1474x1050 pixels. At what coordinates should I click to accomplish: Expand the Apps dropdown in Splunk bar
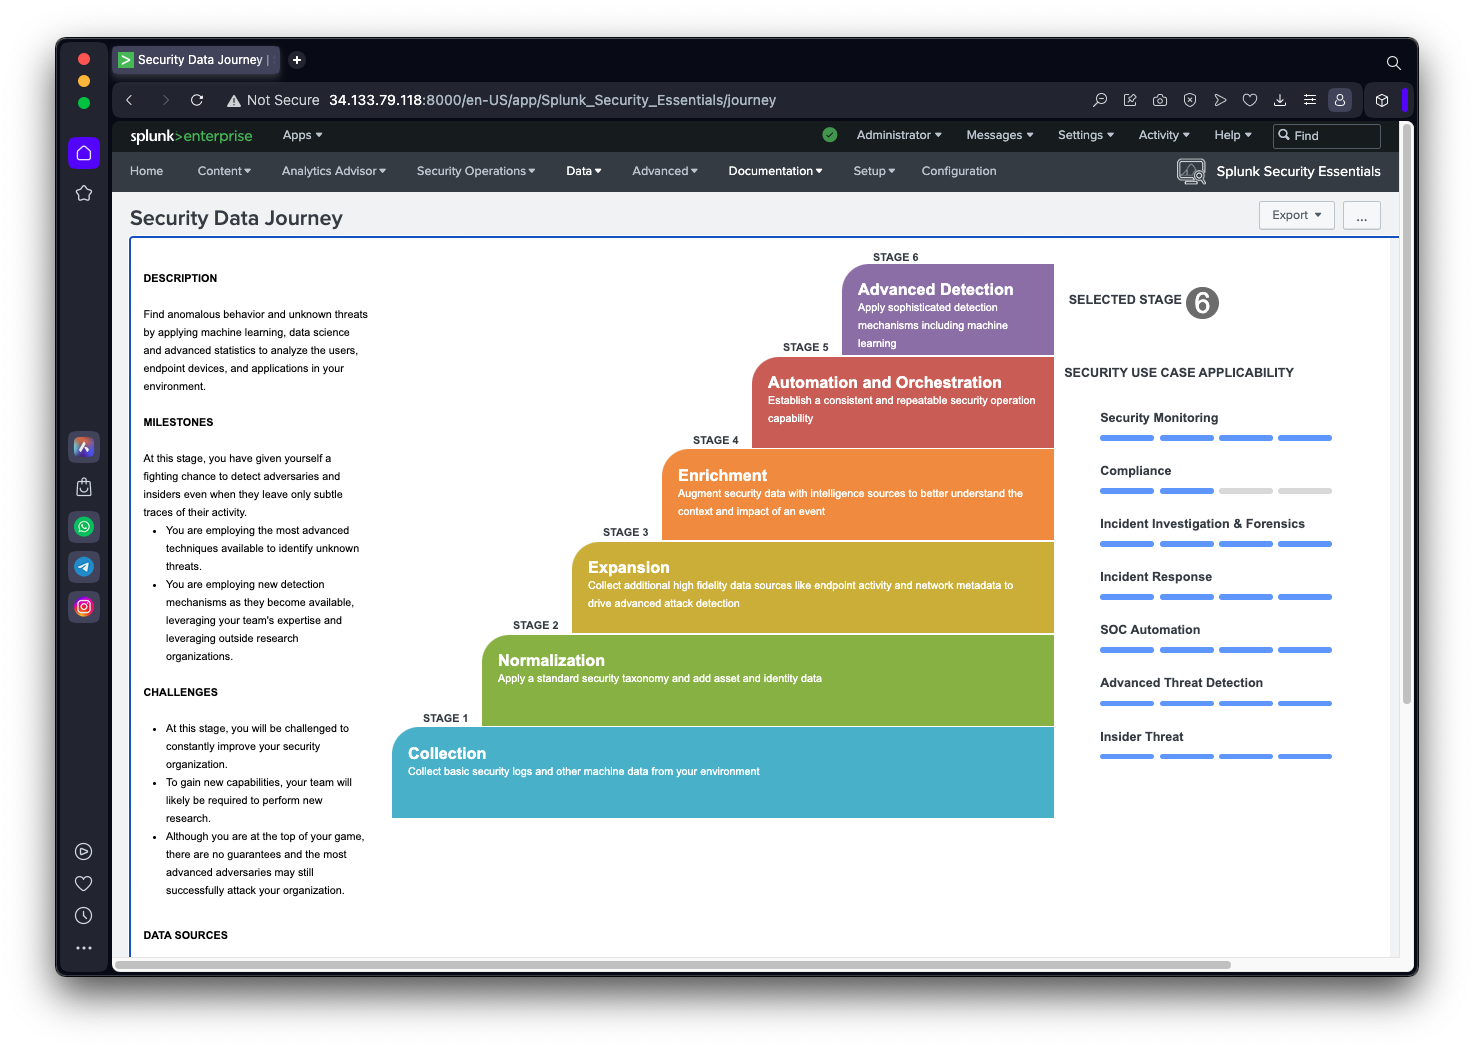302,135
